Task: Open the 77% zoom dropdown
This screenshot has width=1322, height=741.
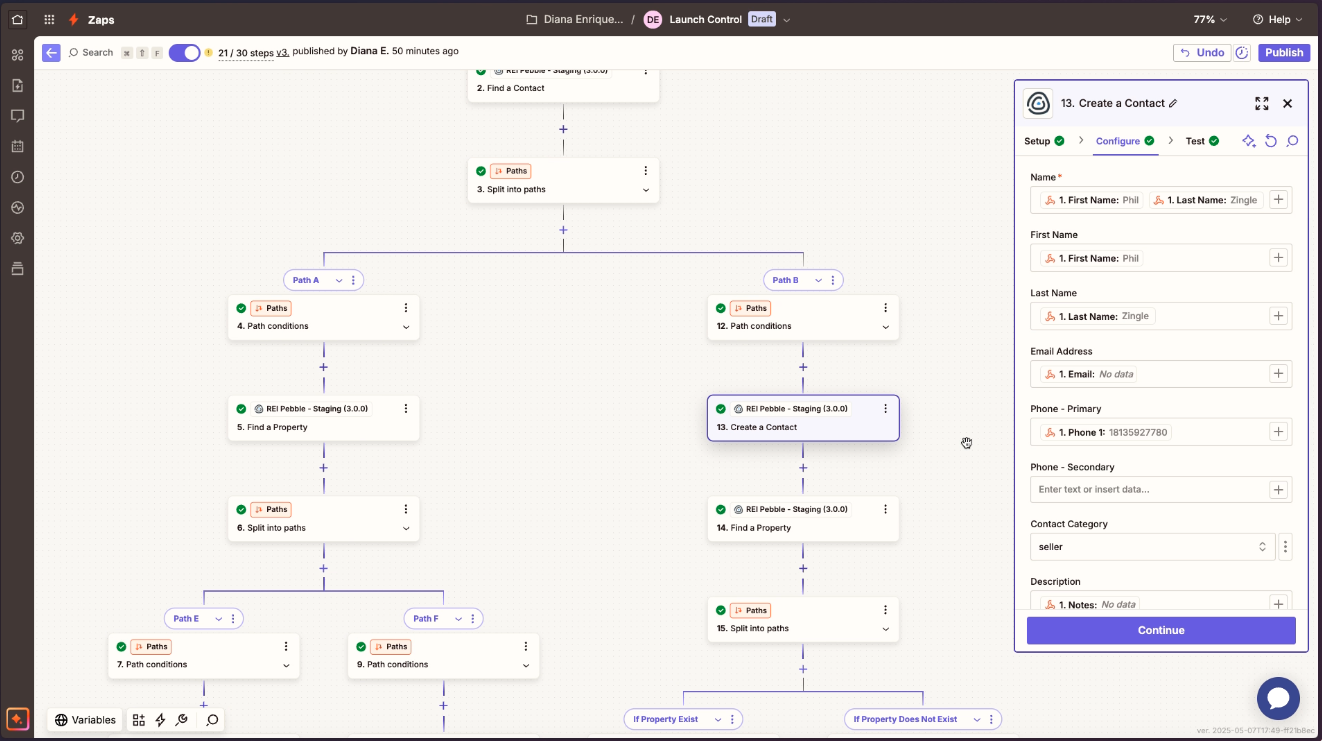Action: [x=1211, y=19]
